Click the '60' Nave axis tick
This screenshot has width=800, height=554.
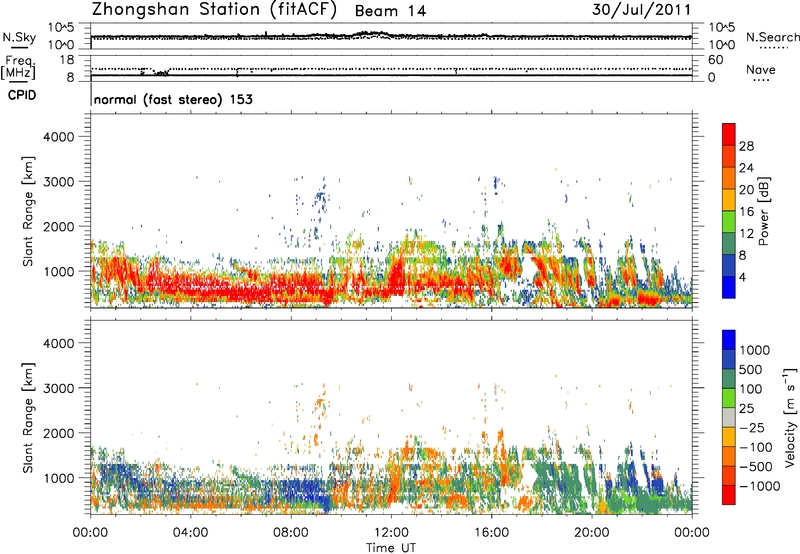point(715,60)
